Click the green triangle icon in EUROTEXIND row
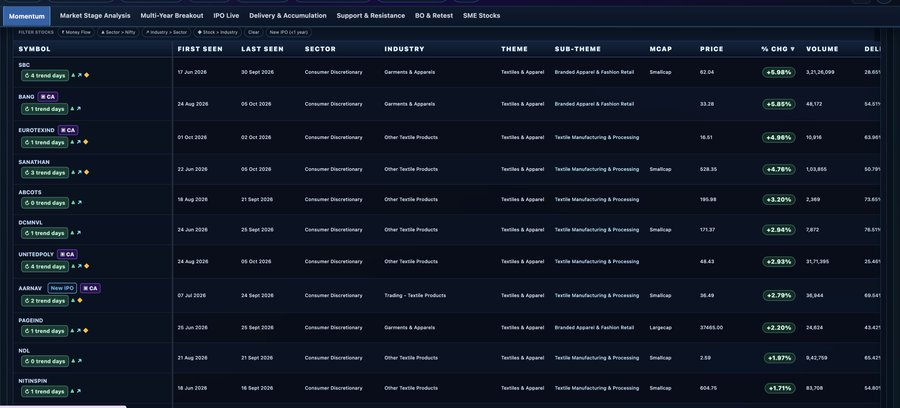This screenshot has height=408, width=900. 72,142
